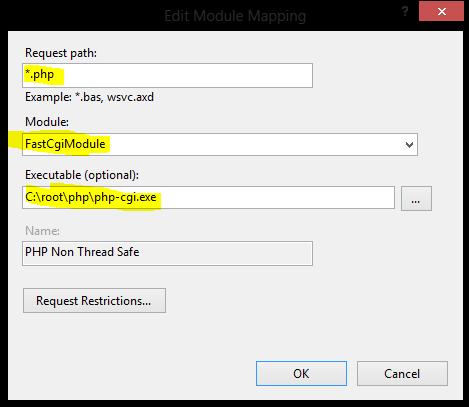469x407 pixels.
Task: Click empty space inside Request path box
Action: click(187, 75)
